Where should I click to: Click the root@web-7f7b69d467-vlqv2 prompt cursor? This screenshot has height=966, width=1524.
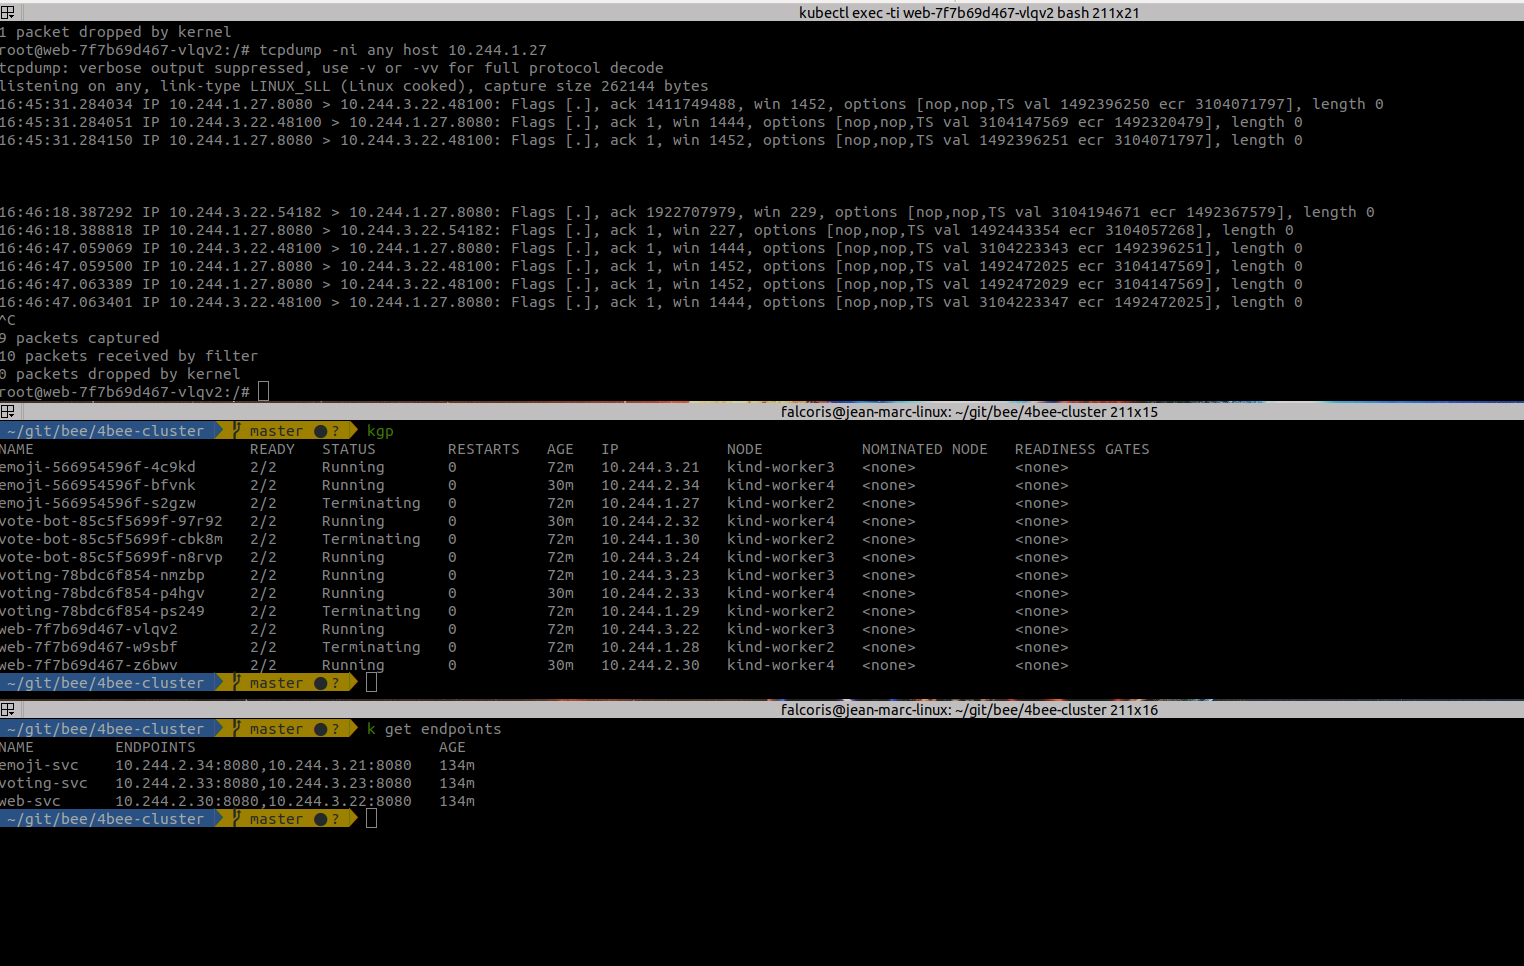tap(264, 392)
